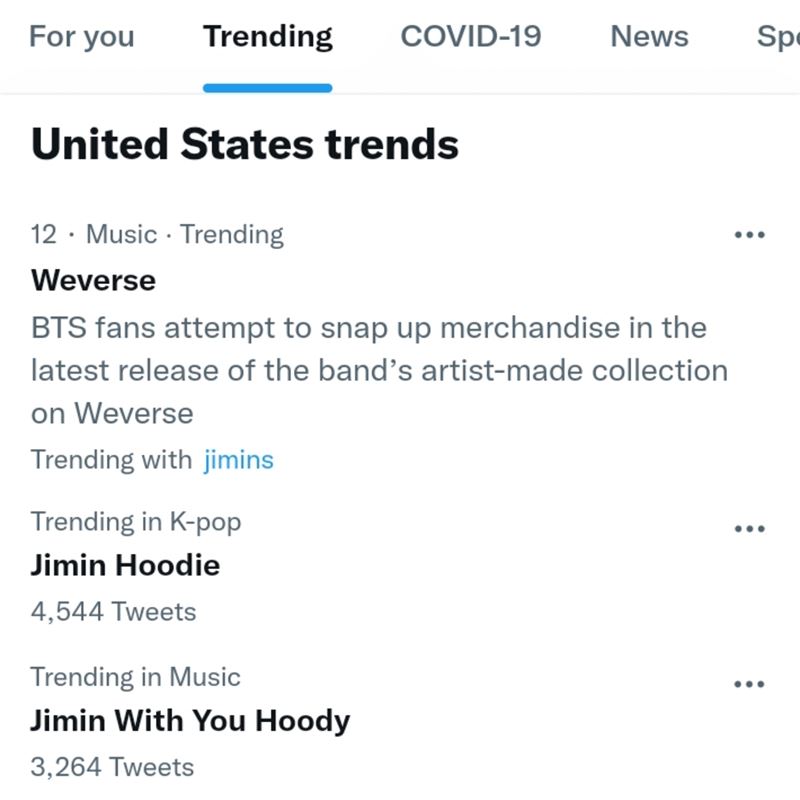Screen dimensions: 800x800
Task: Open the Jimin With You Hoody trend
Action: pos(190,721)
